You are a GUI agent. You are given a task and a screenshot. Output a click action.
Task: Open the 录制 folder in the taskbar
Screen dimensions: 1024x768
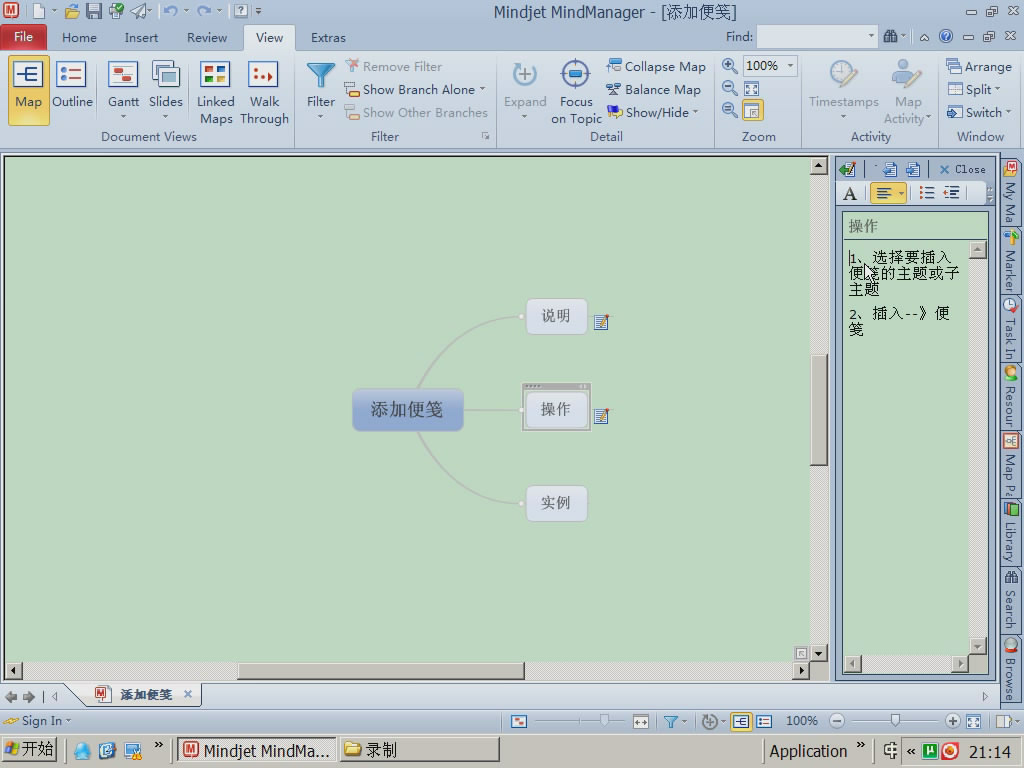pyautogui.click(x=420, y=750)
